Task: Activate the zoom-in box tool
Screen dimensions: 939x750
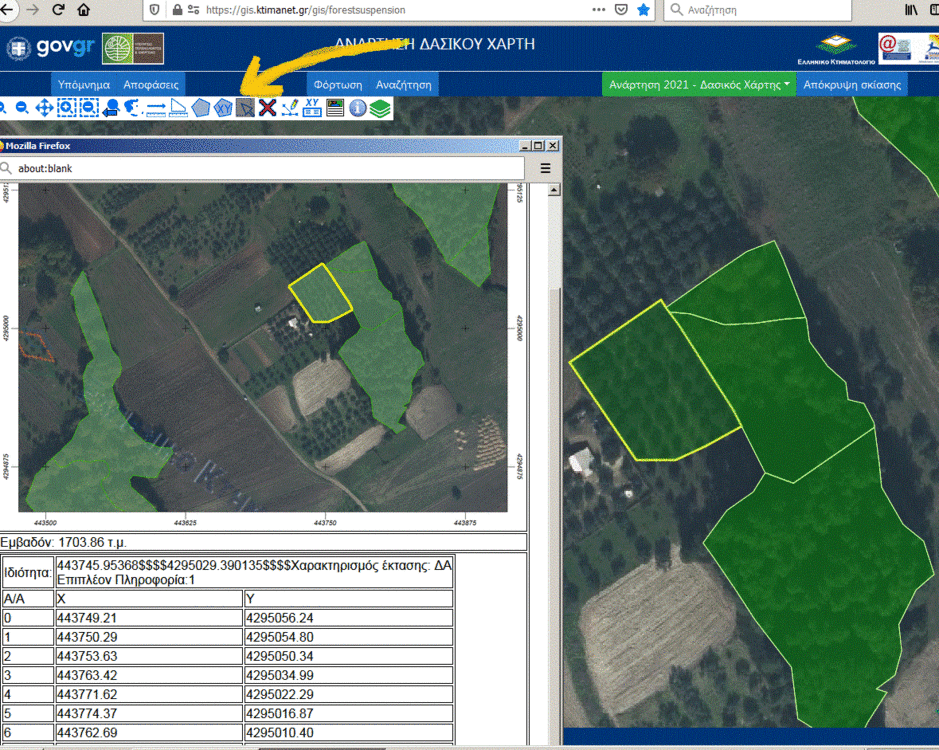Action: [x=67, y=108]
